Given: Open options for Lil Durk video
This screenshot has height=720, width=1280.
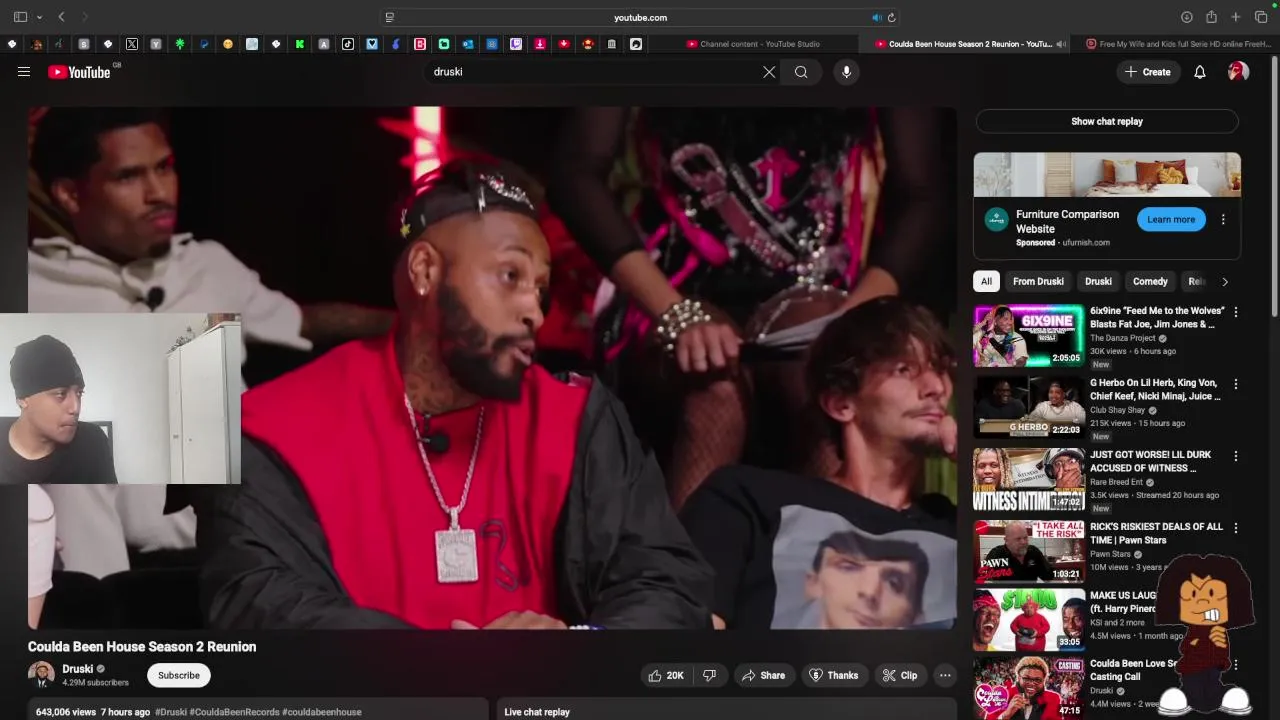Looking at the screenshot, I should pos(1235,456).
